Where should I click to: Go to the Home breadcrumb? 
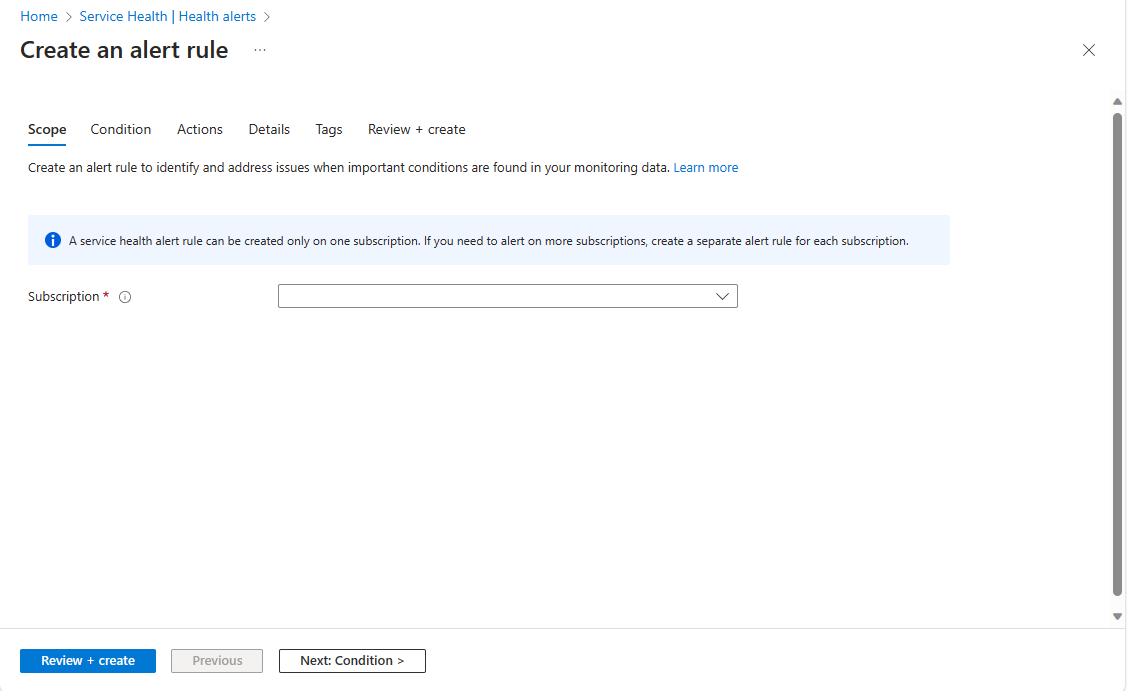coord(39,17)
